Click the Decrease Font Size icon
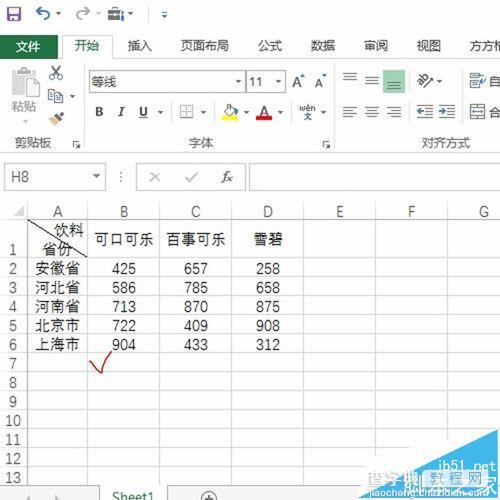 [x=321, y=81]
